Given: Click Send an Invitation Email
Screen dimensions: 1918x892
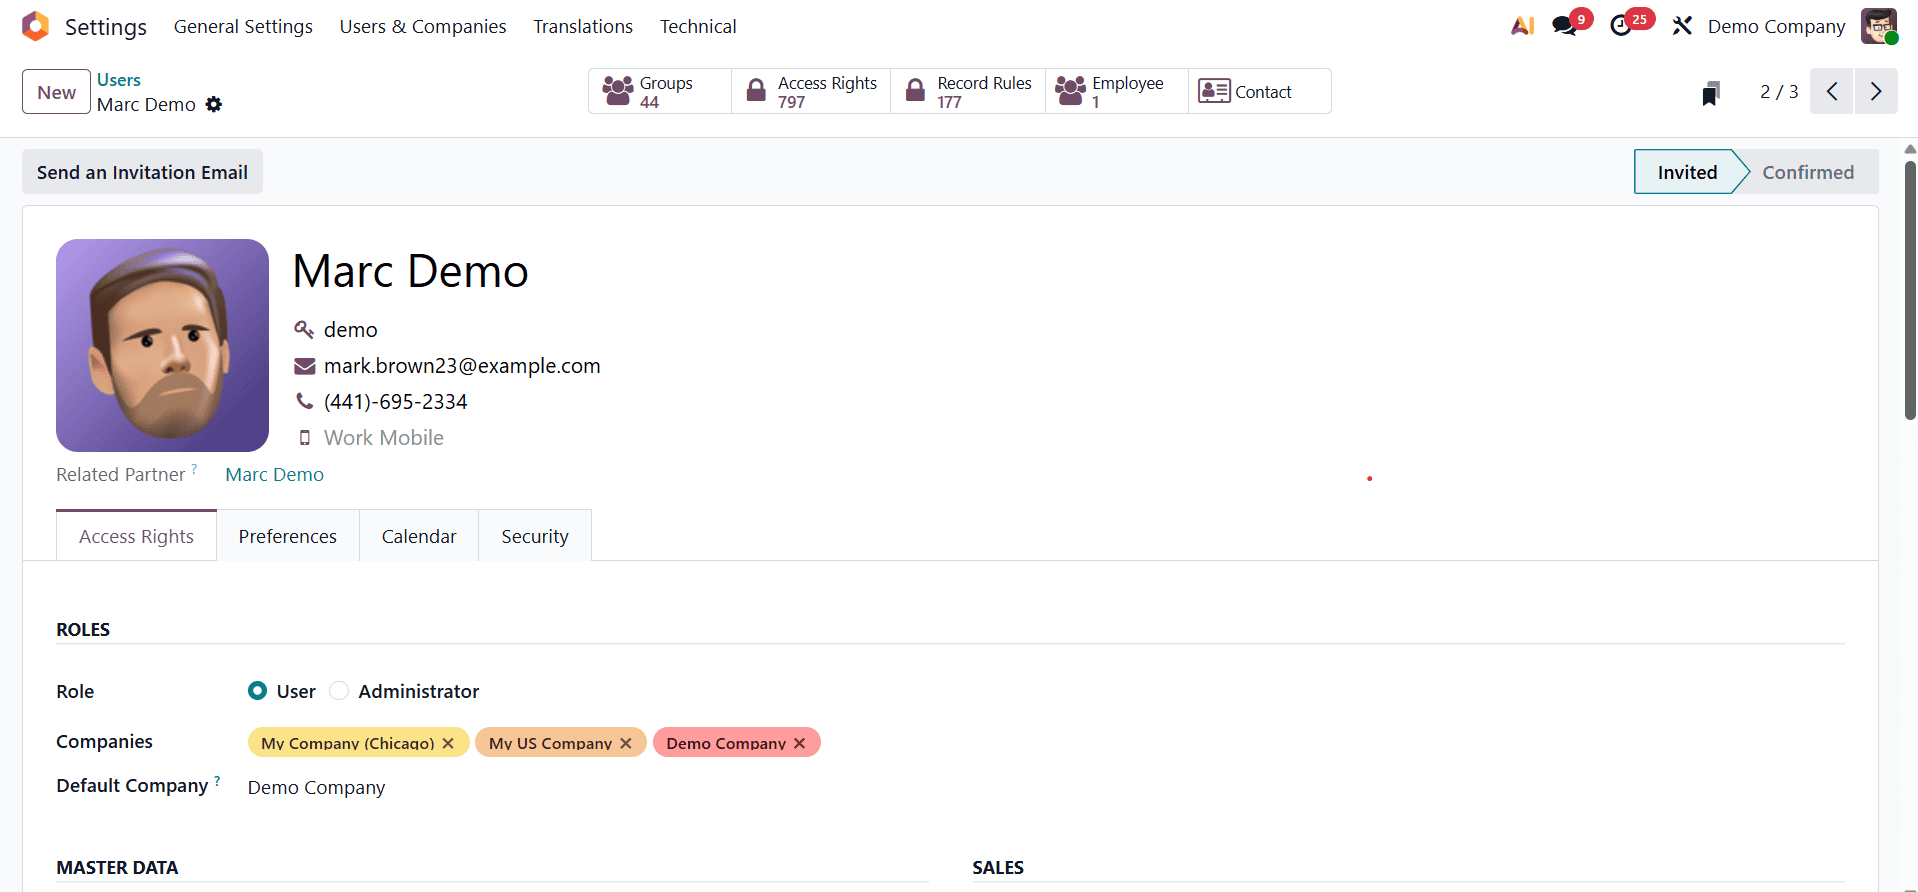Looking at the screenshot, I should [142, 172].
